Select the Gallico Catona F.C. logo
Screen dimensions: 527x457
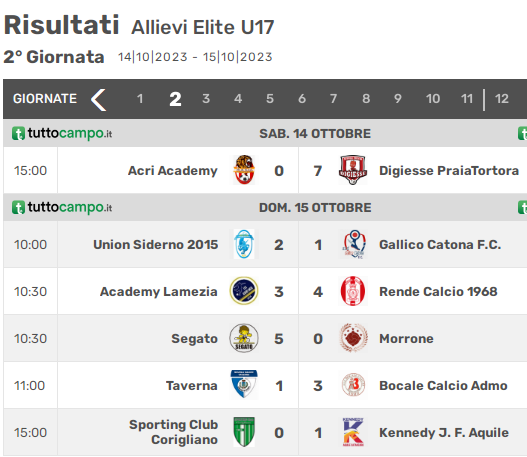[x=353, y=244]
